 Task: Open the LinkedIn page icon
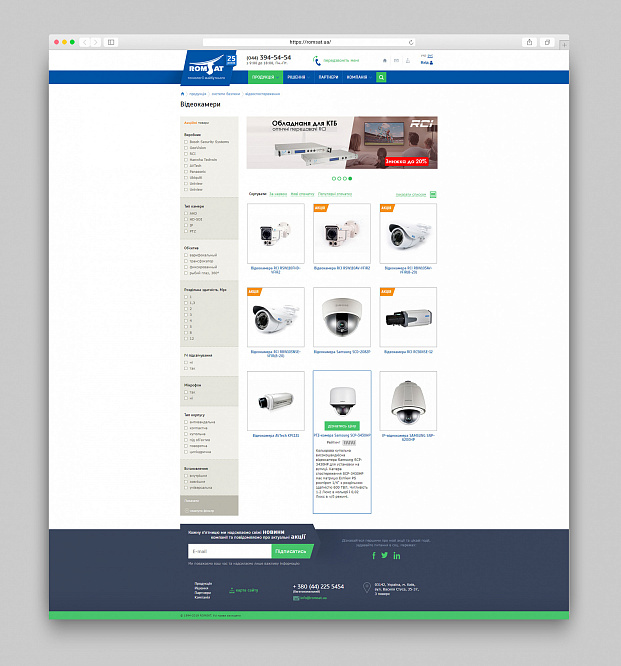click(397, 556)
